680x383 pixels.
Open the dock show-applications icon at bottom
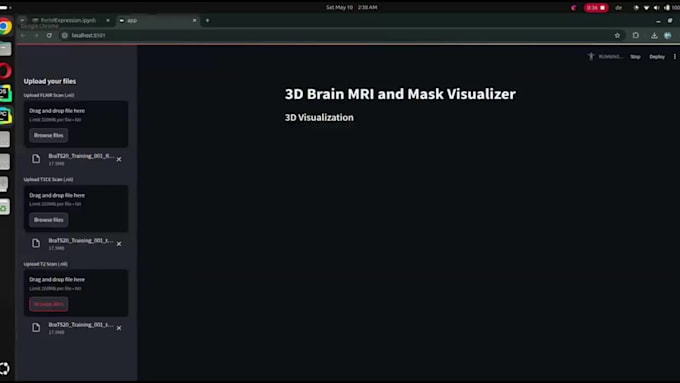[5, 368]
